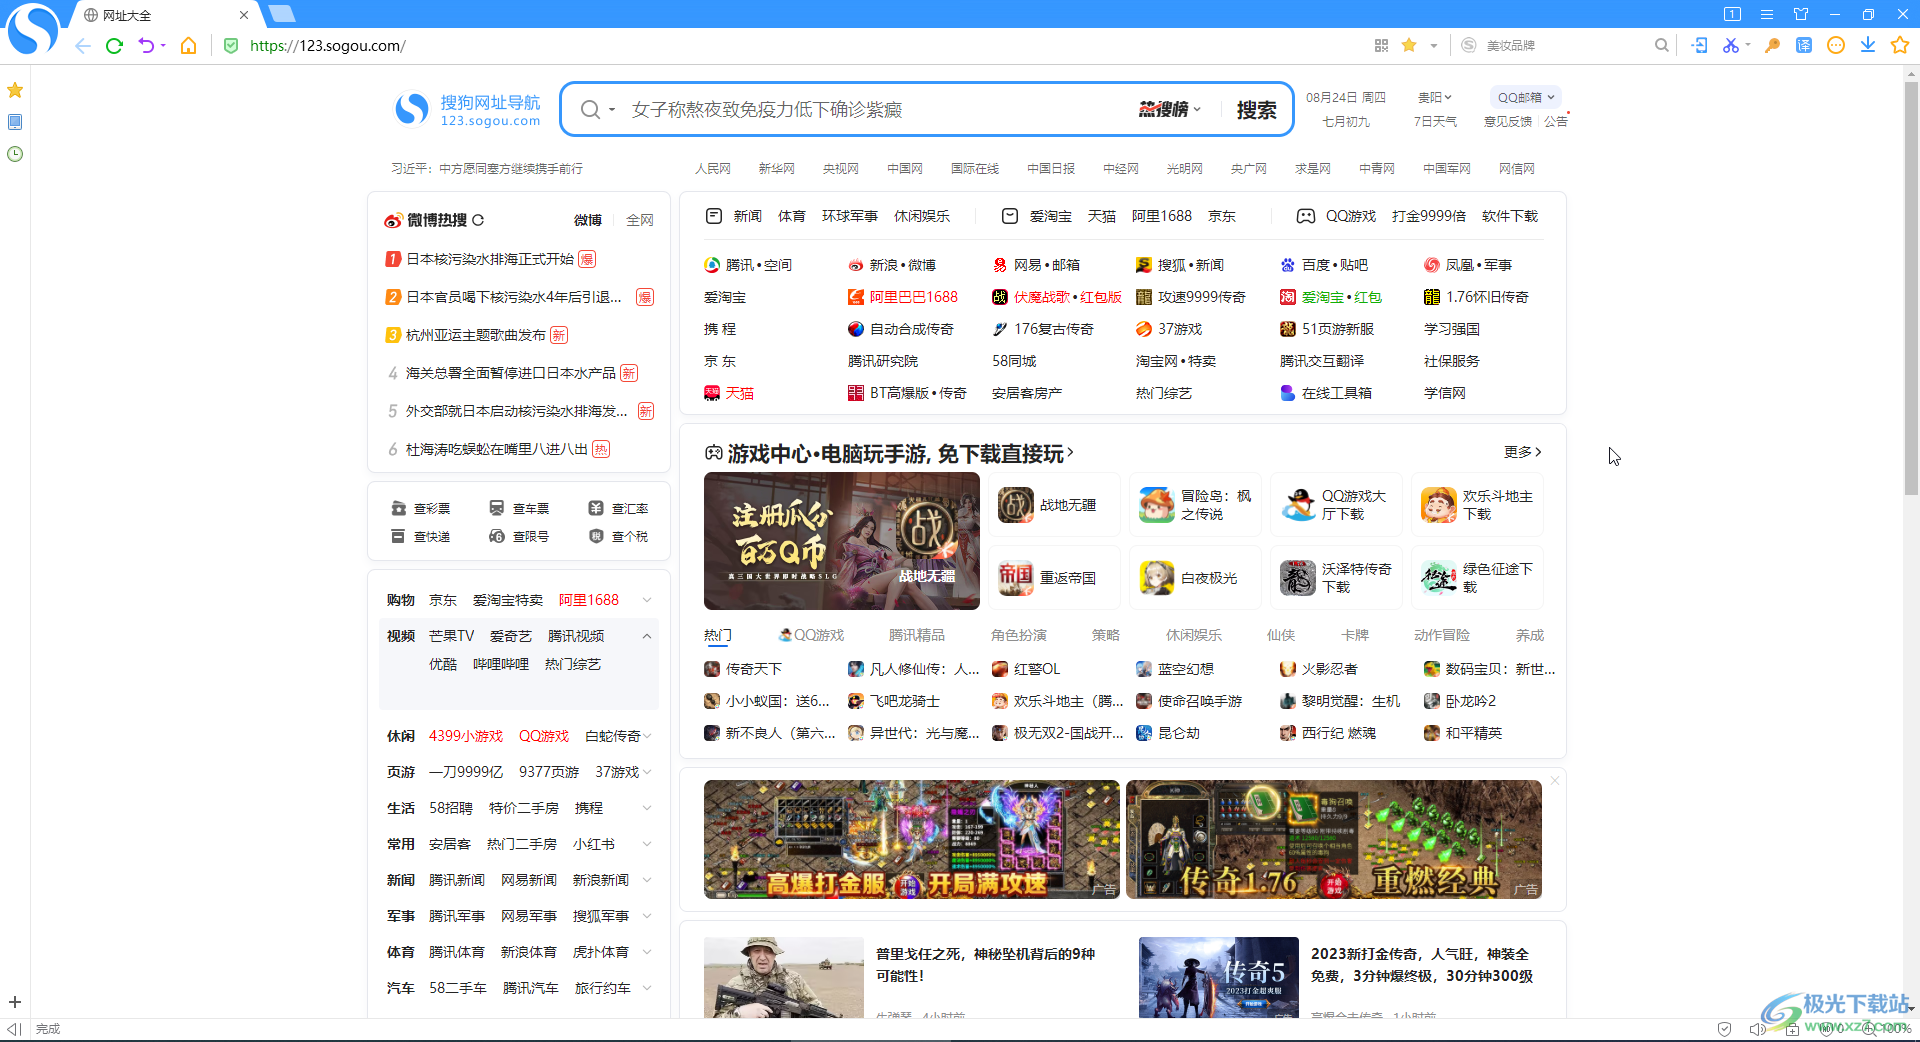Open the browser home page icon
The width and height of the screenshot is (1920, 1042).
coord(188,46)
